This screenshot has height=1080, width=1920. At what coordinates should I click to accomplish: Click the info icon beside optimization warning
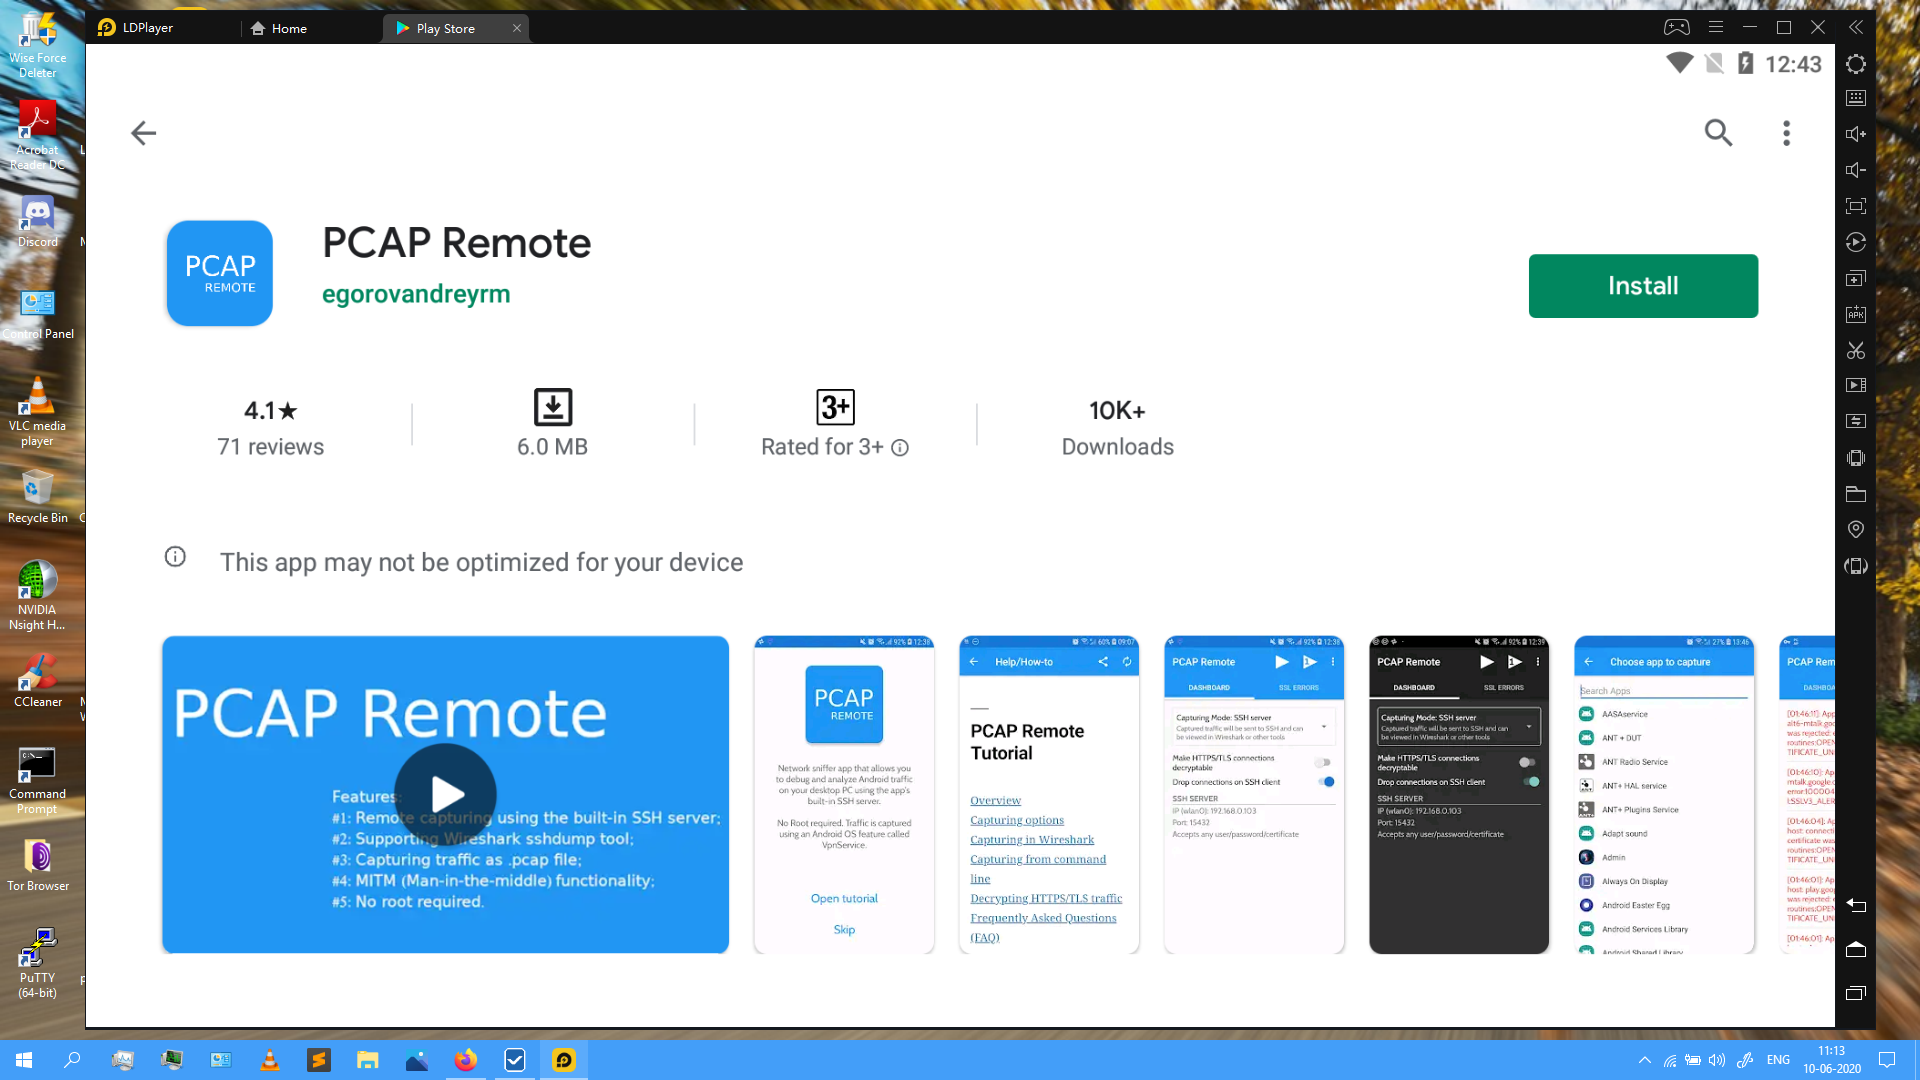[175, 557]
